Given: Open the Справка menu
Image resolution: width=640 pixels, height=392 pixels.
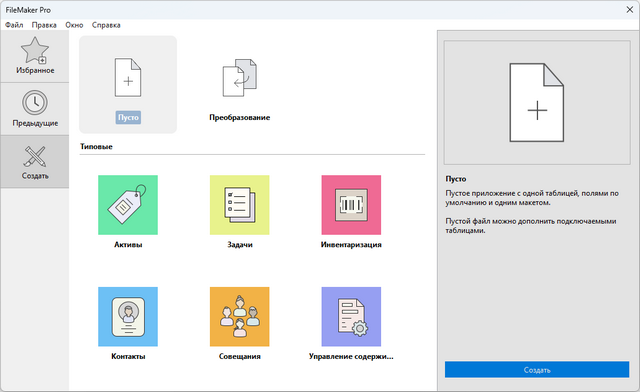Looking at the screenshot, I should 106,25.
